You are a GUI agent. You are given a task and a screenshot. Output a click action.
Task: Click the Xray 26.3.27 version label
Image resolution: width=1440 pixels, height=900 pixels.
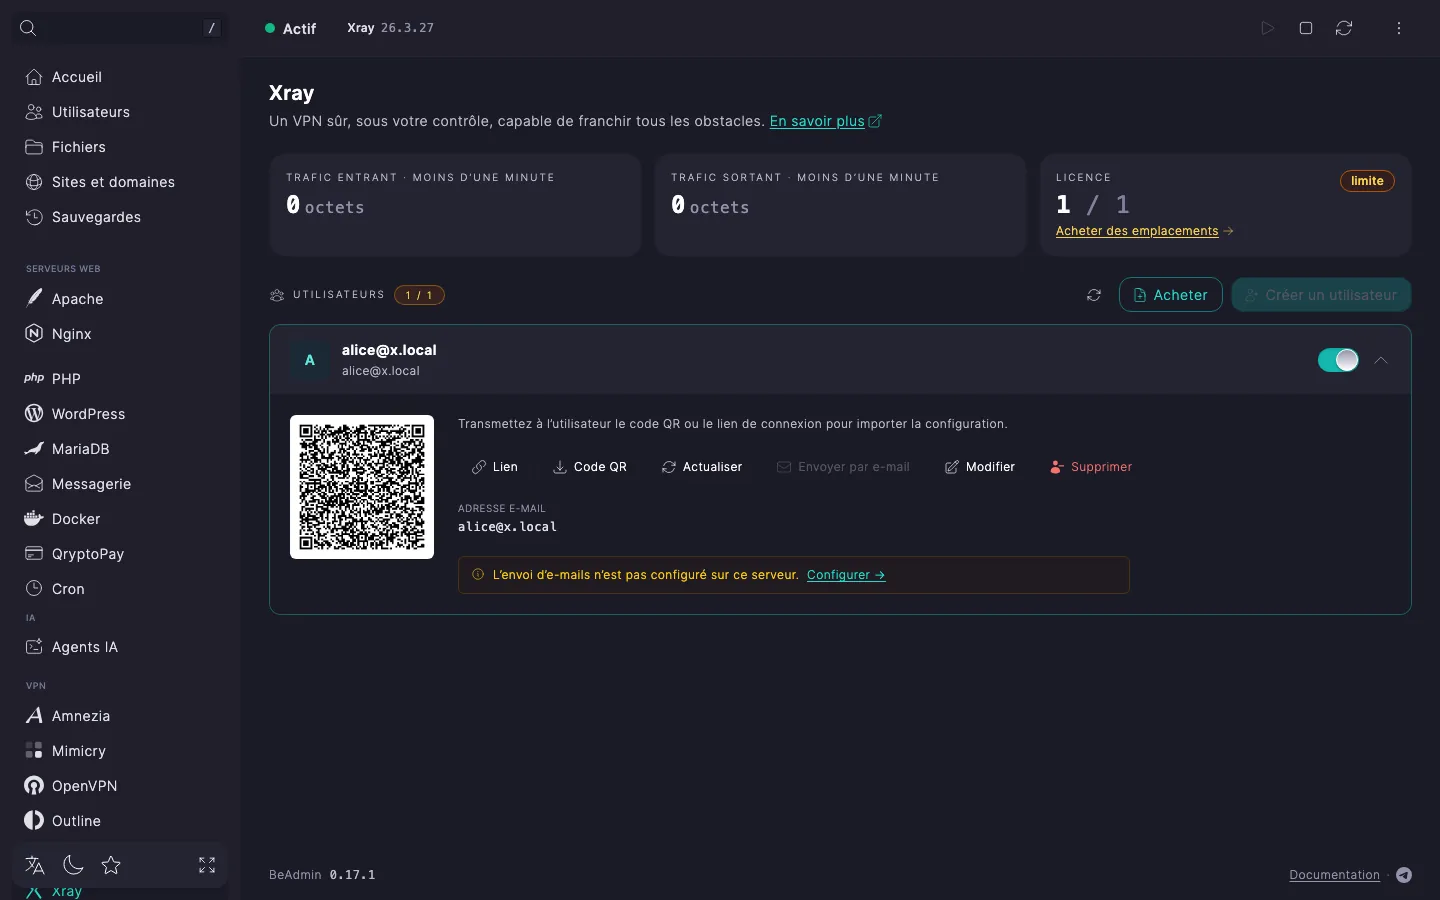pyautogui.click(x=390, y=28)
